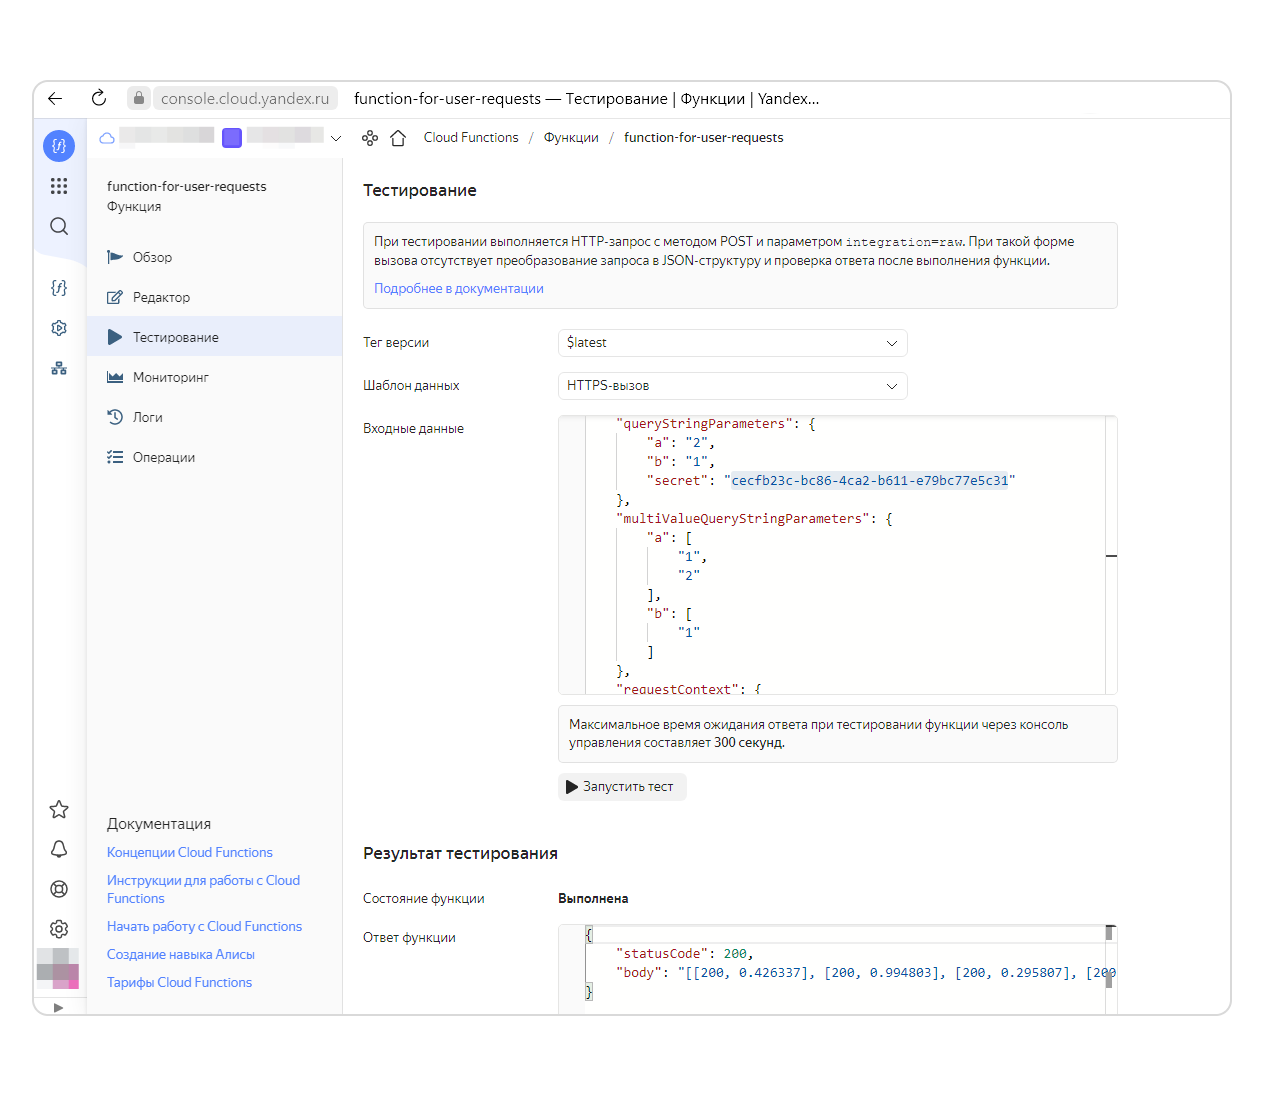This screenshot has width=1264, height=1096.
Task: Open the Функции breadcrumb
Action: [571, 138]
